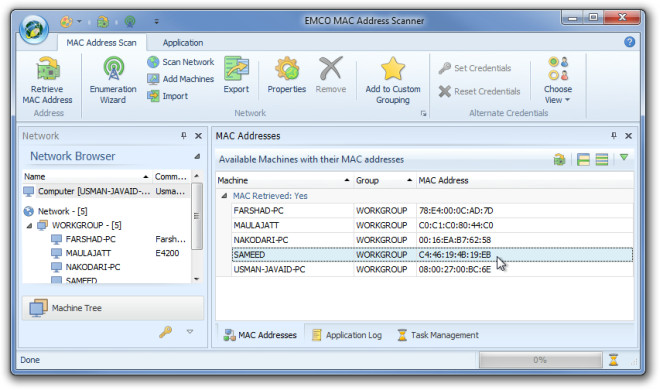Select MAC Addresses bottom tab
This screenshot has width=660, height=390.
click(x=260, y=335)
